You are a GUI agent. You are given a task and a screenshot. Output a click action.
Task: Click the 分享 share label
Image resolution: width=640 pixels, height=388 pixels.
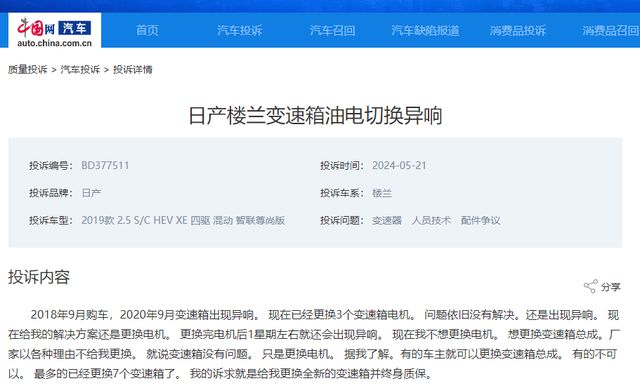click(x=611, y=287)
